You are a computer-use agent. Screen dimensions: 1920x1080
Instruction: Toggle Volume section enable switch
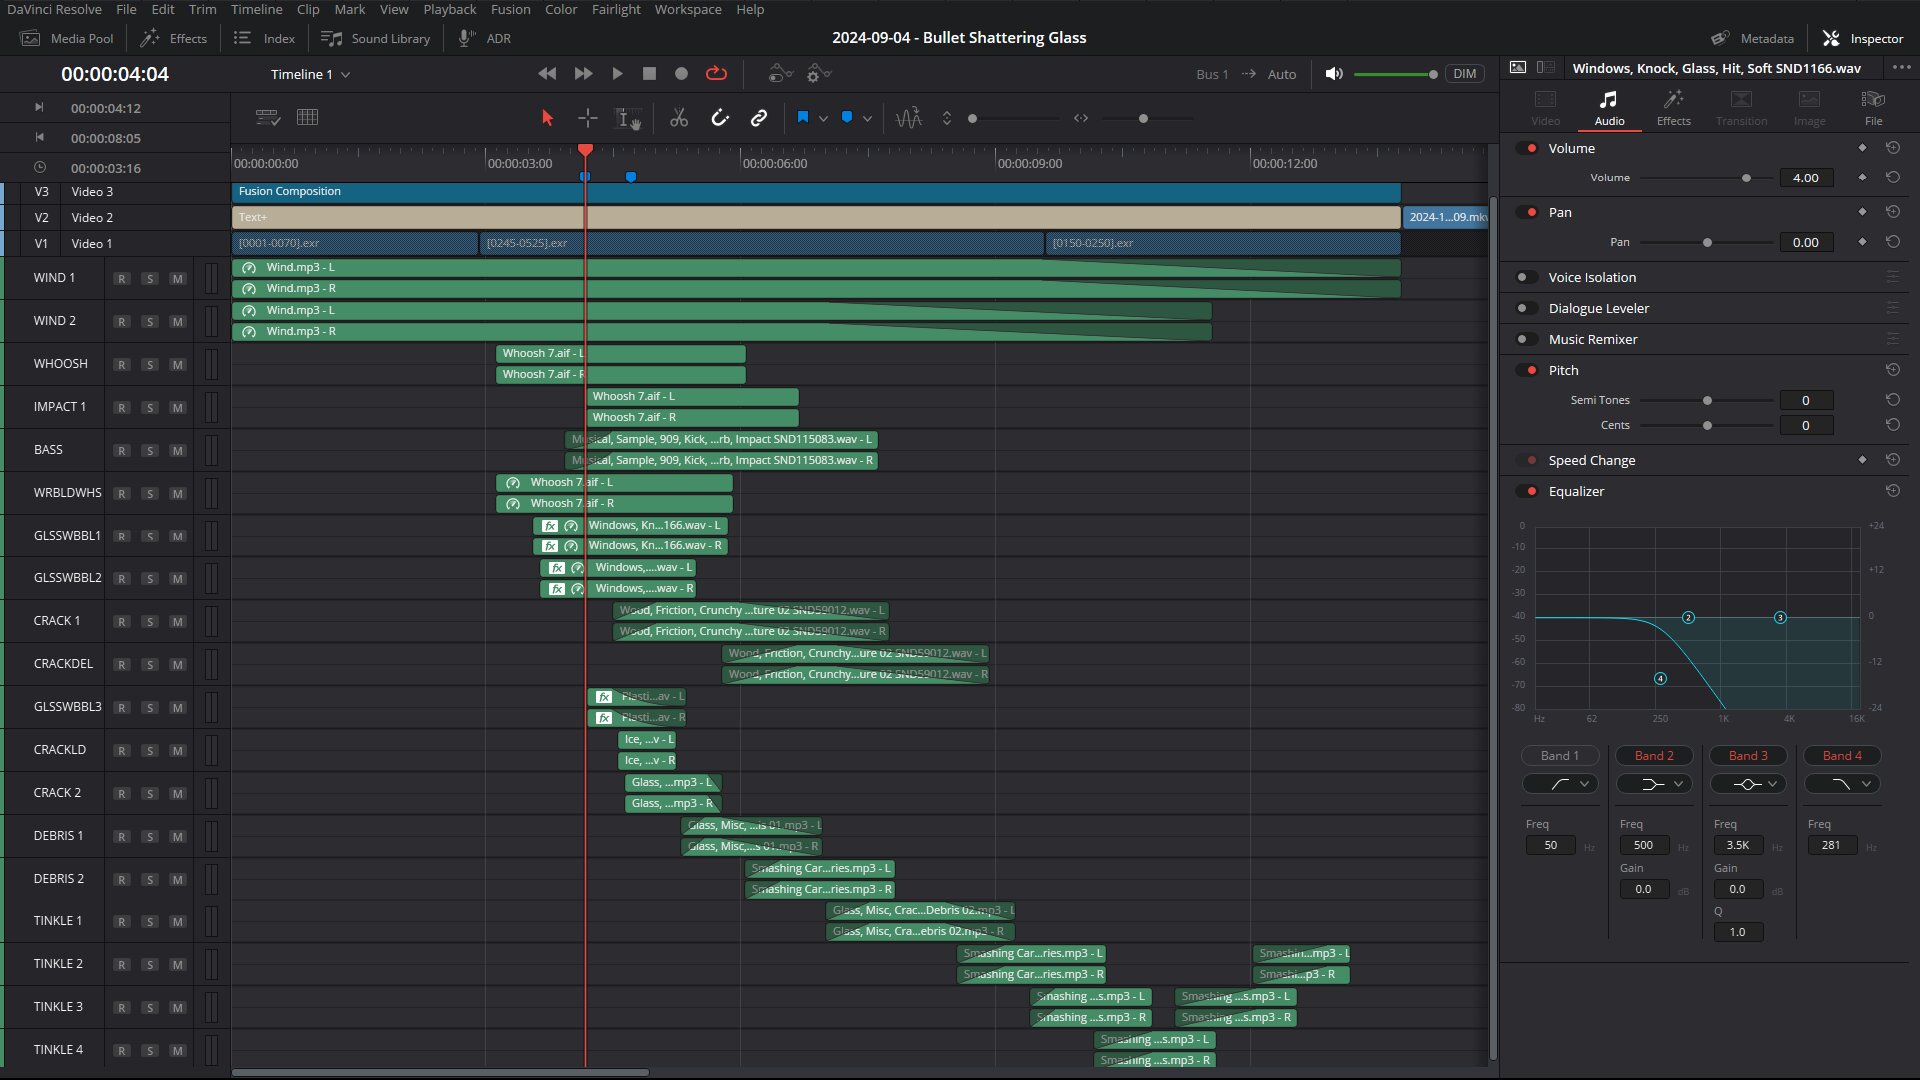(x=1527, y=148)
